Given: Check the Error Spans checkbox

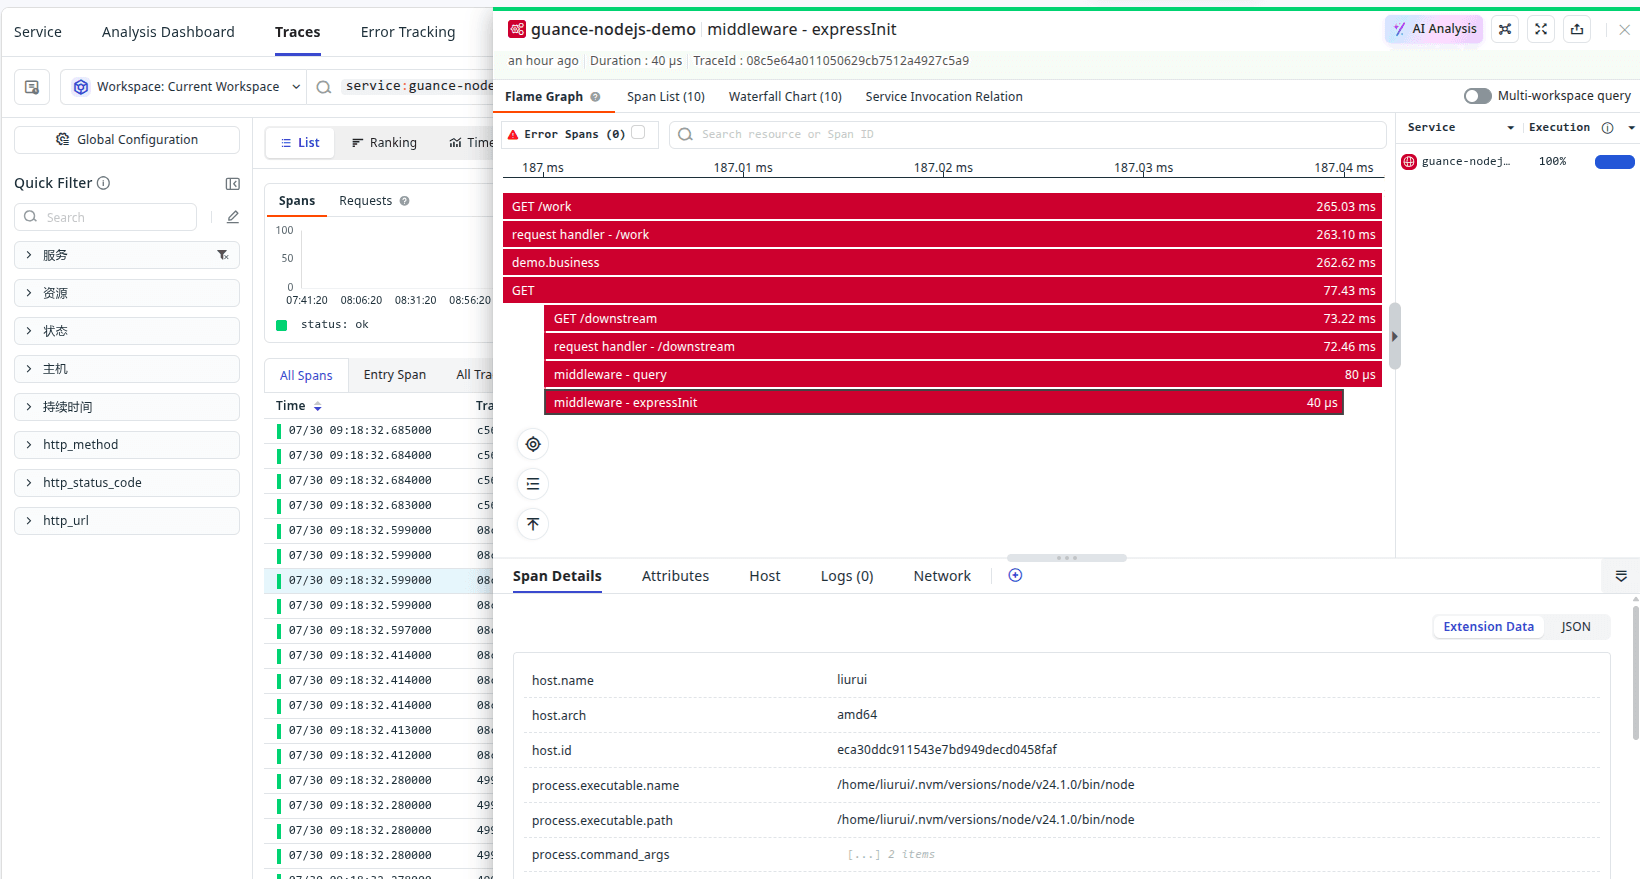Looking at the screenshot, I should pos(638,132).
